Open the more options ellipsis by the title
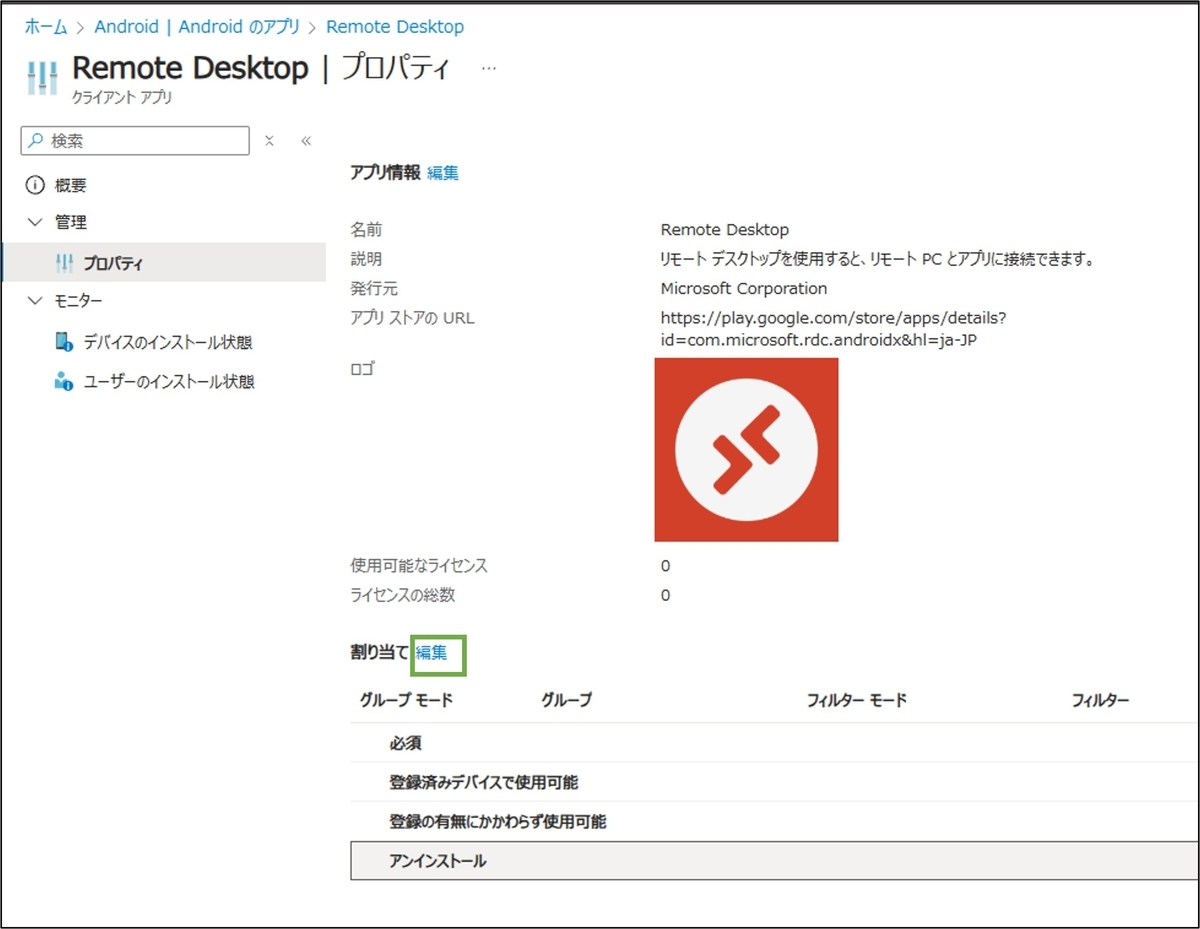Viewport: 1200px width, 929px height. coord(489,68)
